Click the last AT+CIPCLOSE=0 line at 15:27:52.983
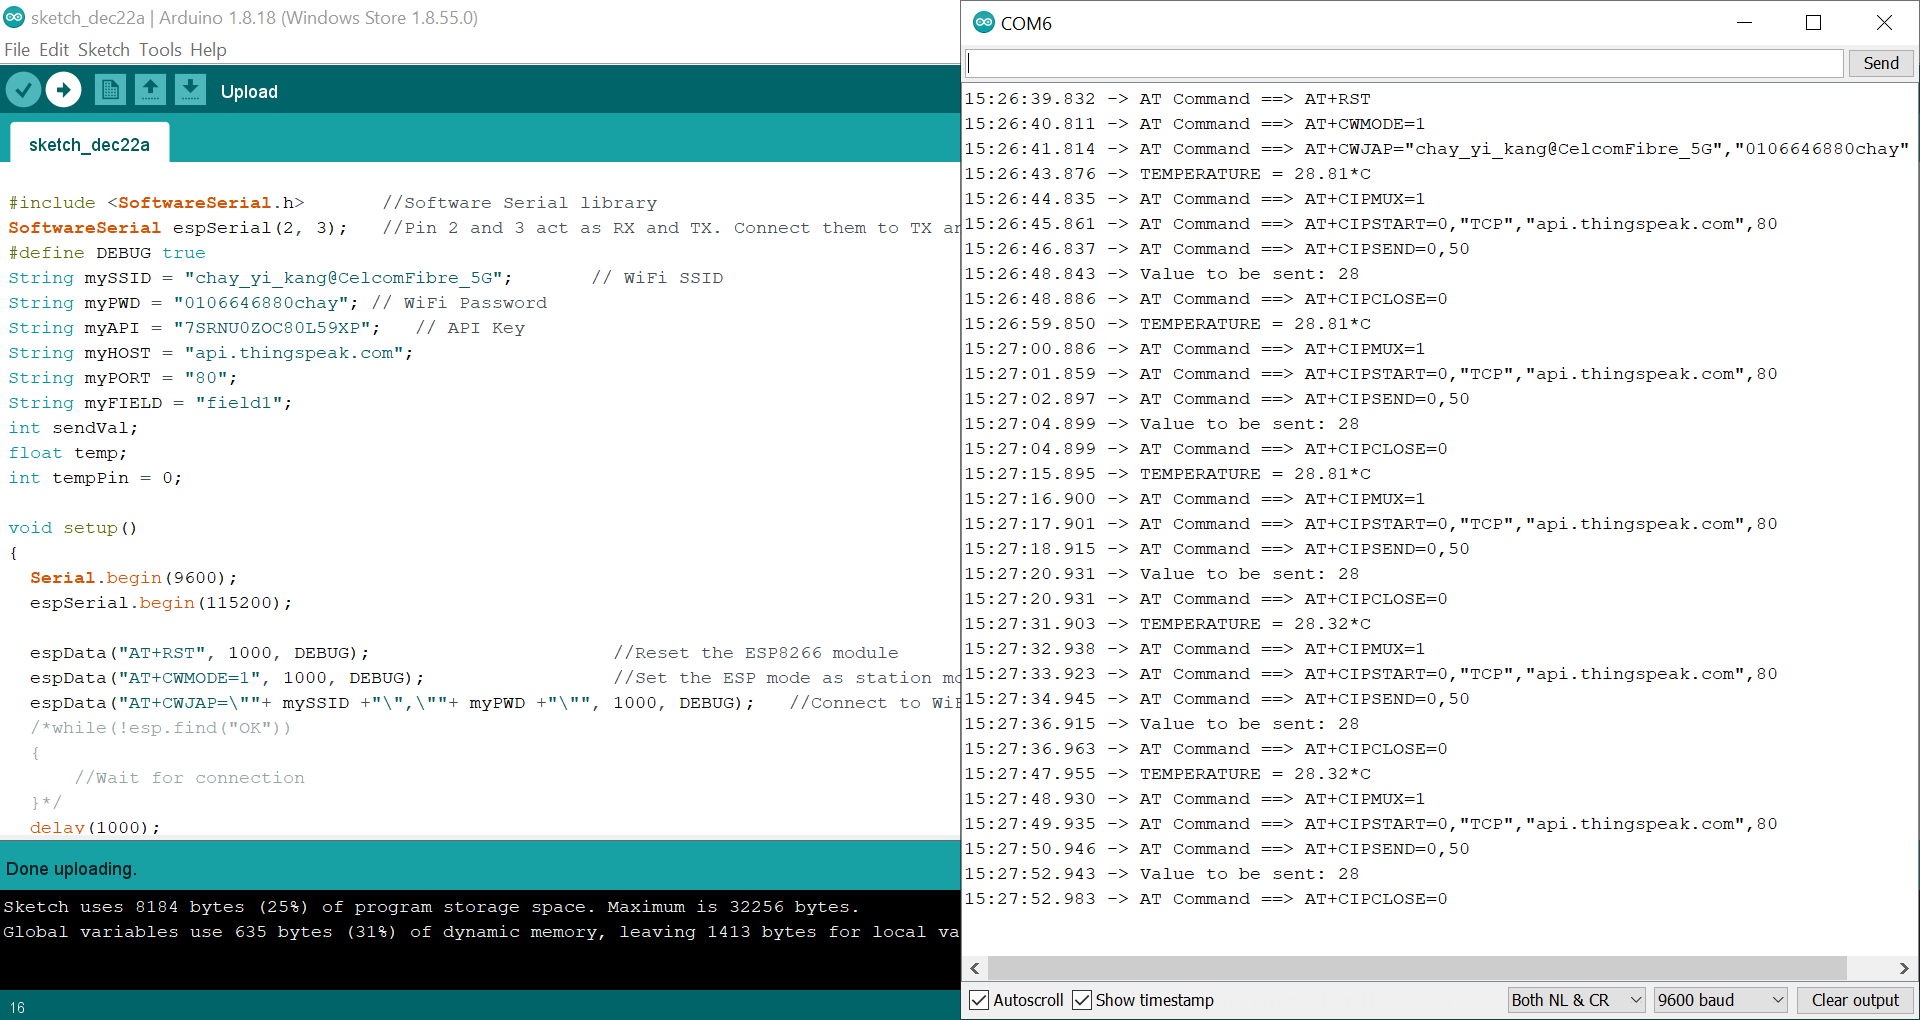 tap(1205, 899)
